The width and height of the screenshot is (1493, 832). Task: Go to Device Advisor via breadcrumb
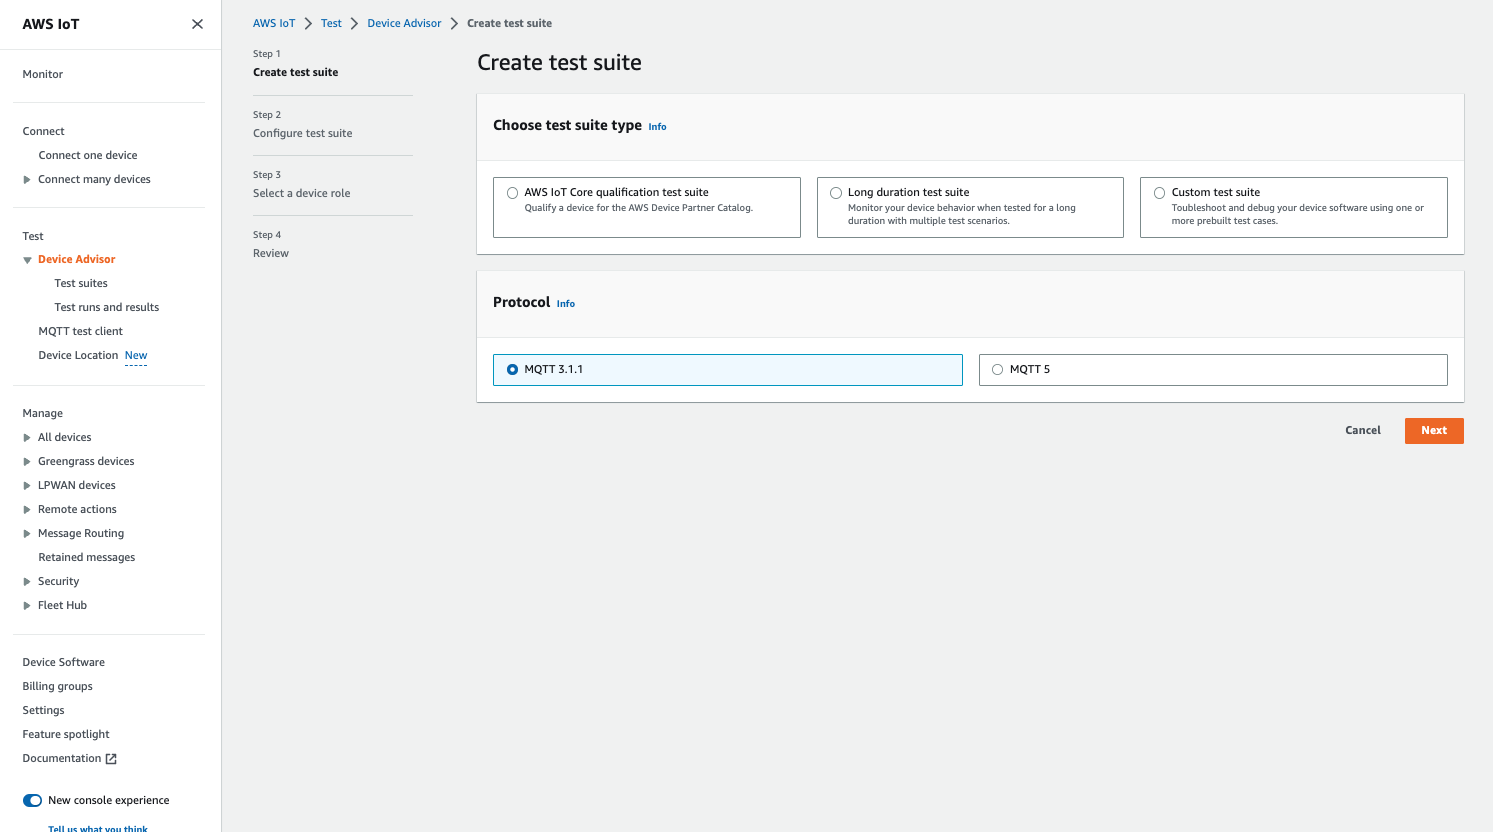click(x=404, y=22)
